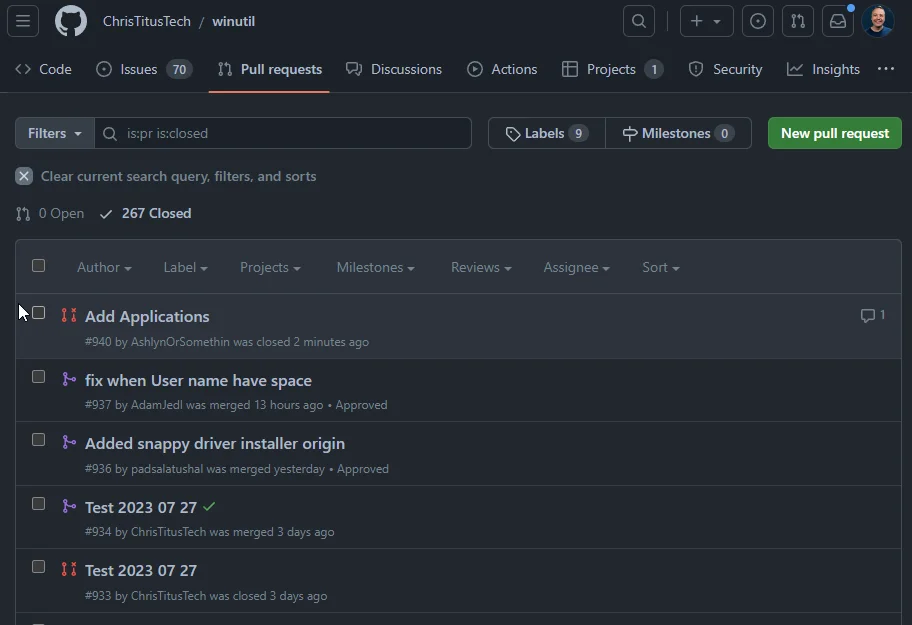Open the Milestones 0 button

pos(678,133)
